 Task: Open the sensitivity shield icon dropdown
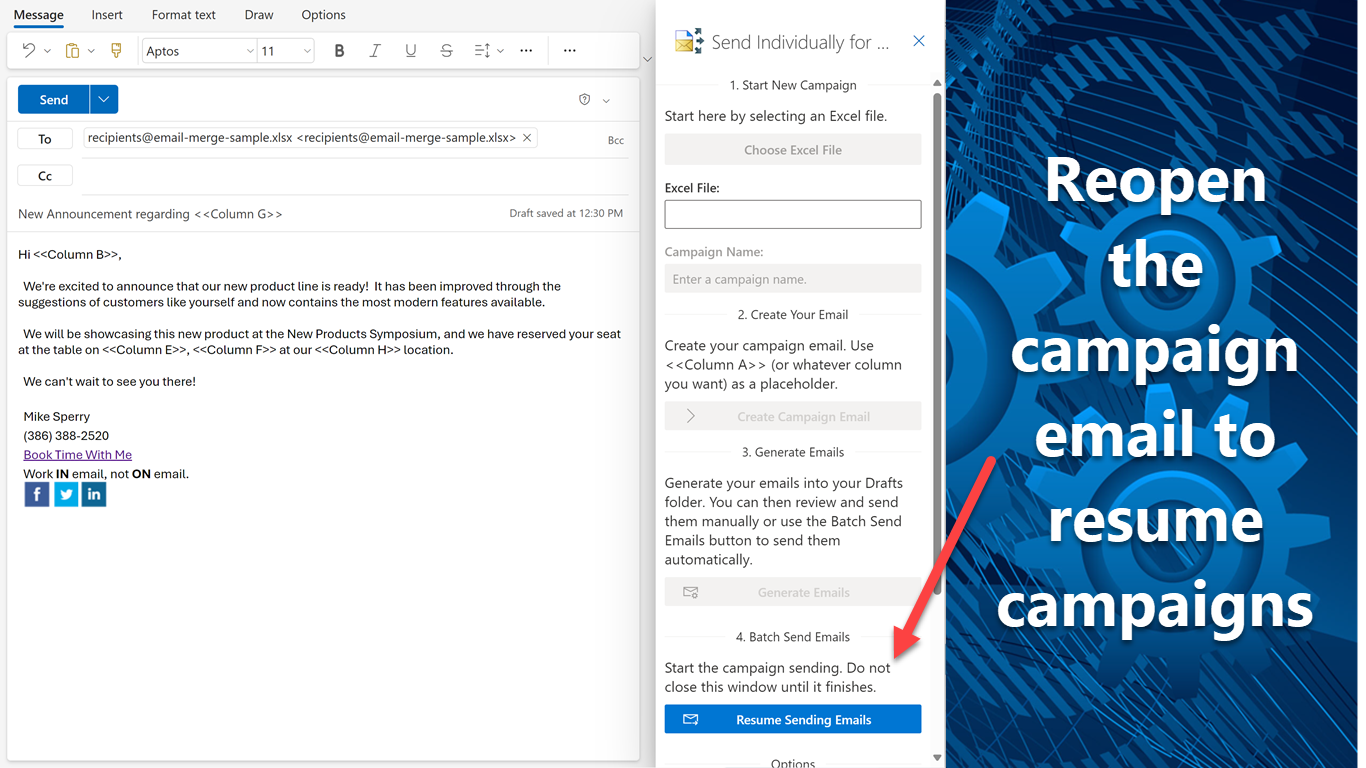point(594,100)
